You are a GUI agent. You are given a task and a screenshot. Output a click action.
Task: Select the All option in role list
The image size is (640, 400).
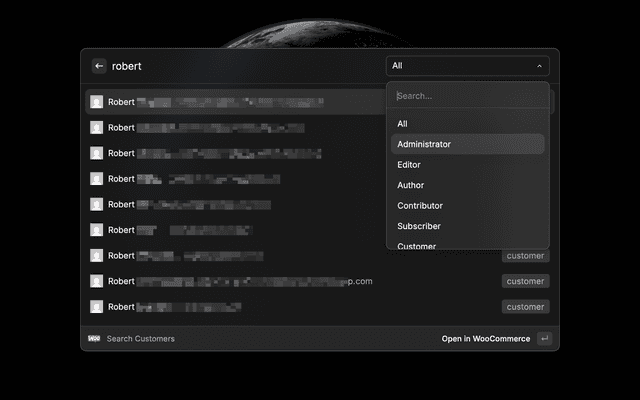[x=402, y=124]
